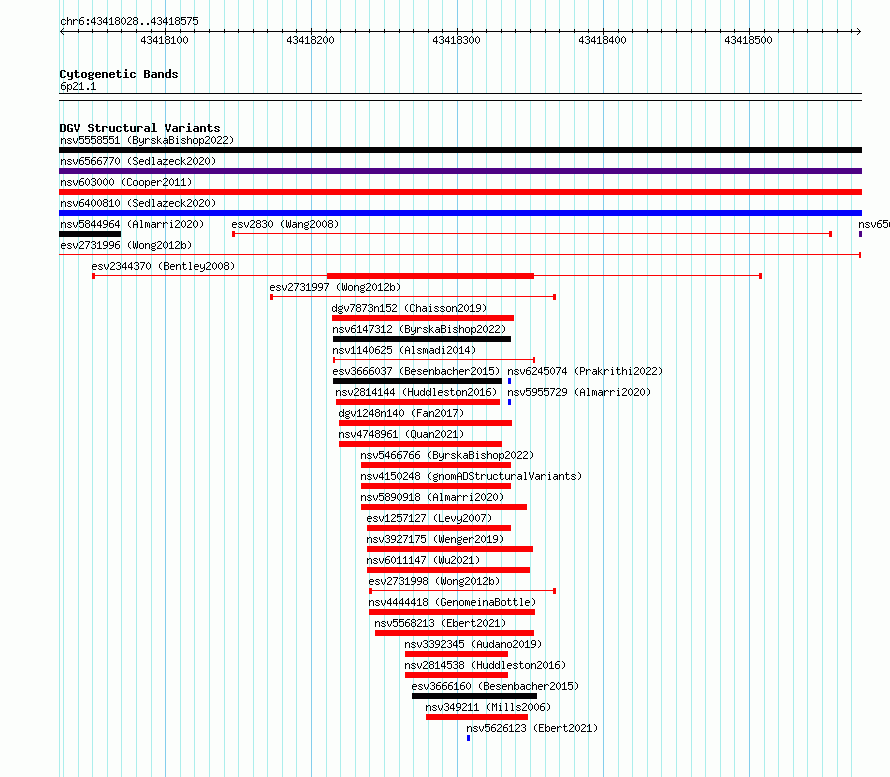Open the nsv6566770 (Sedlazeck2020) label
Image resolution: width=890 pixels, height=777 pixels.
pyautogui.click(x=138, y=161)
